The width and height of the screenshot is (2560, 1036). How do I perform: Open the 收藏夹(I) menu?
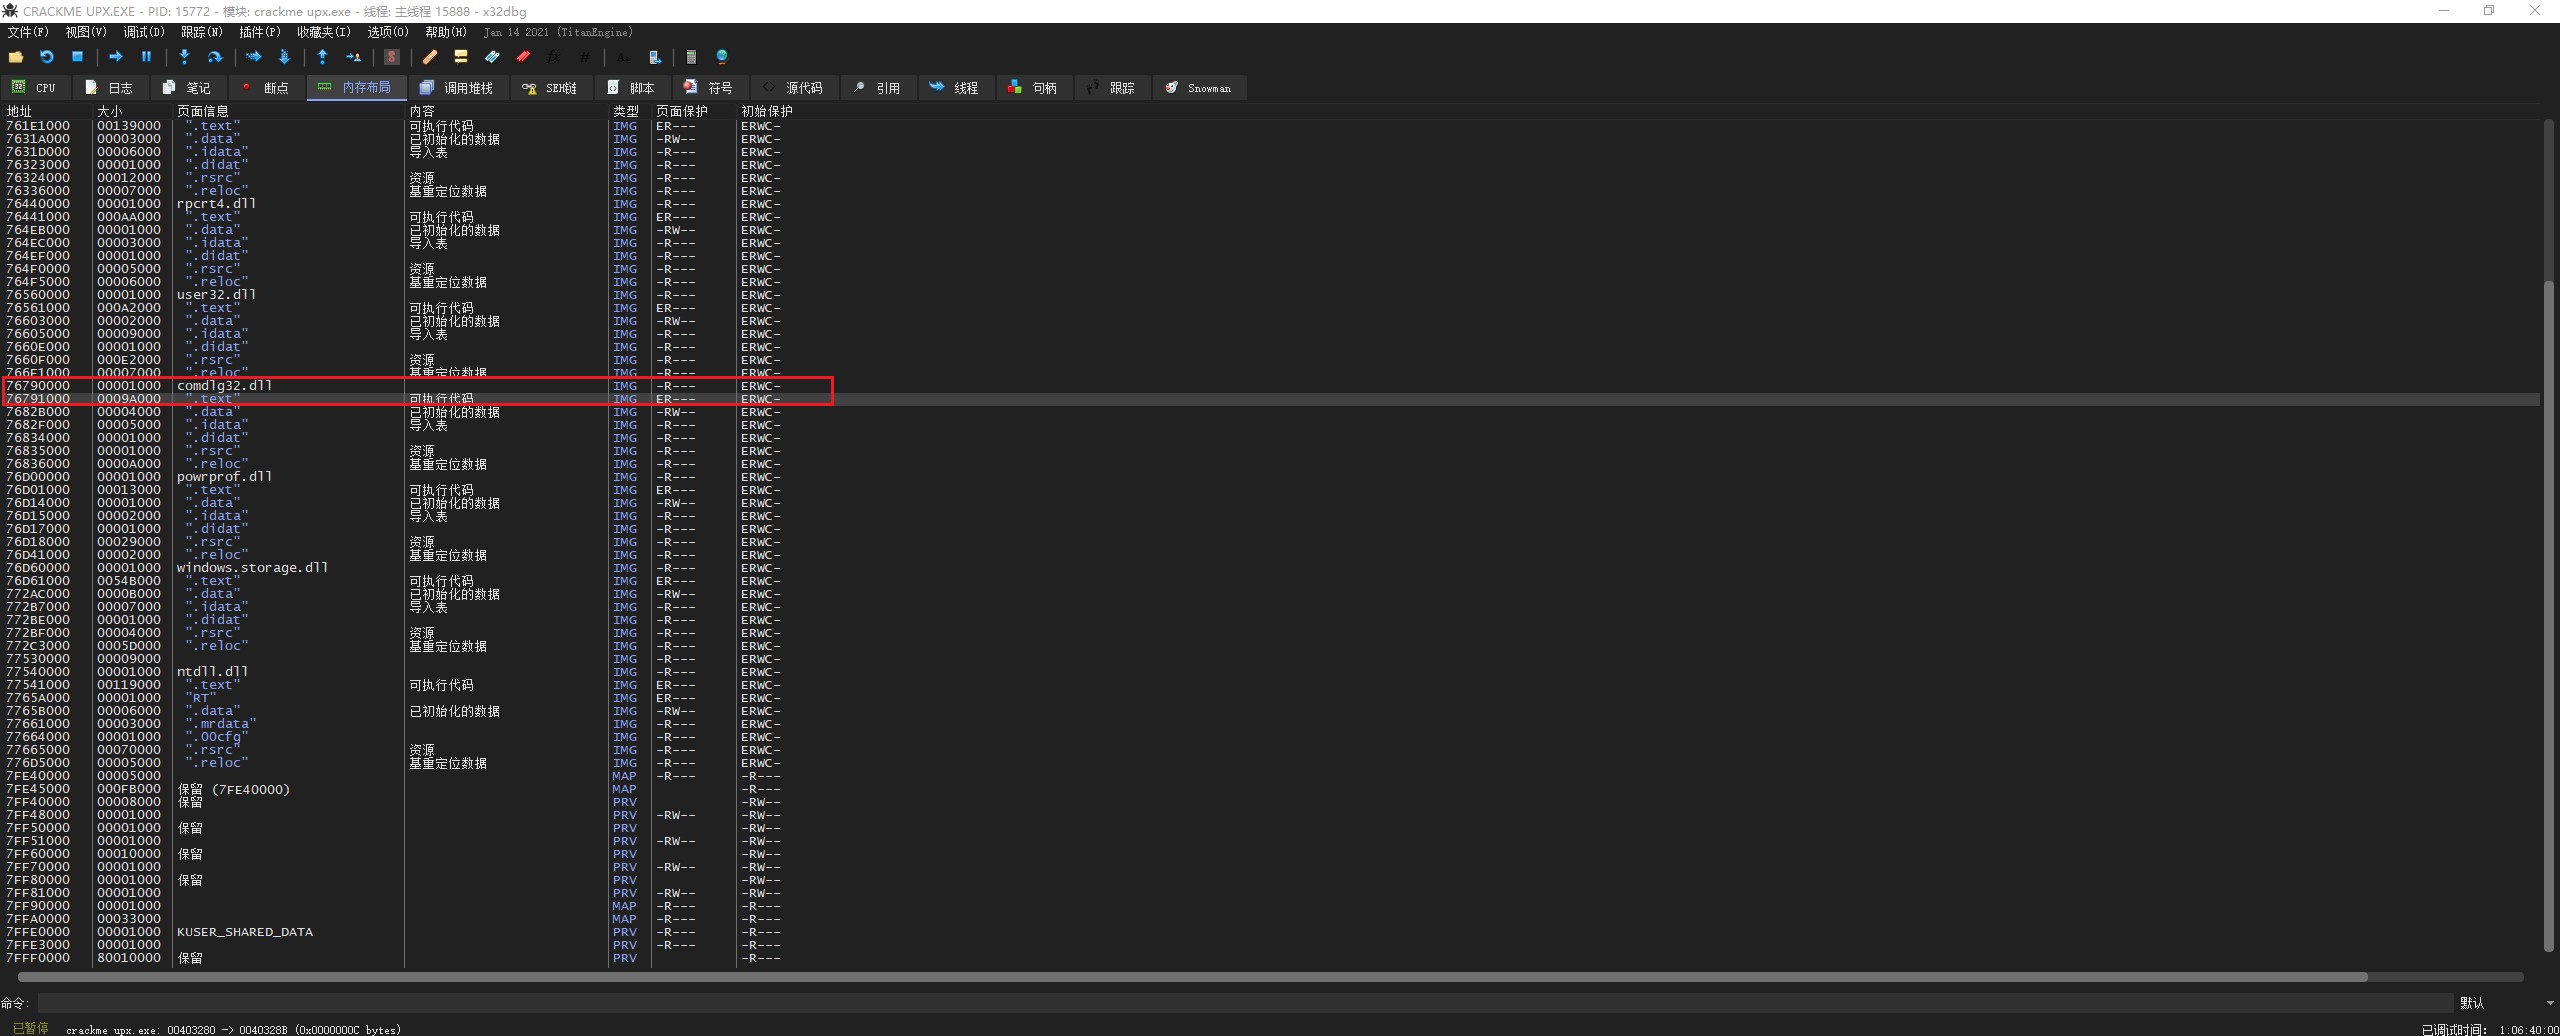(x=324, y=32)
